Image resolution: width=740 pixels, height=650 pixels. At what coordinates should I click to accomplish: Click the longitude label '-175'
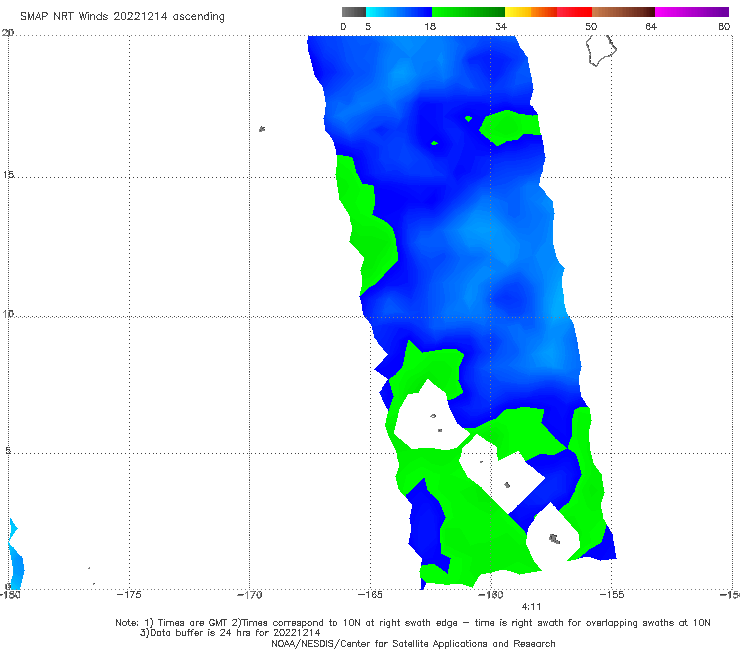coord(129,595)
